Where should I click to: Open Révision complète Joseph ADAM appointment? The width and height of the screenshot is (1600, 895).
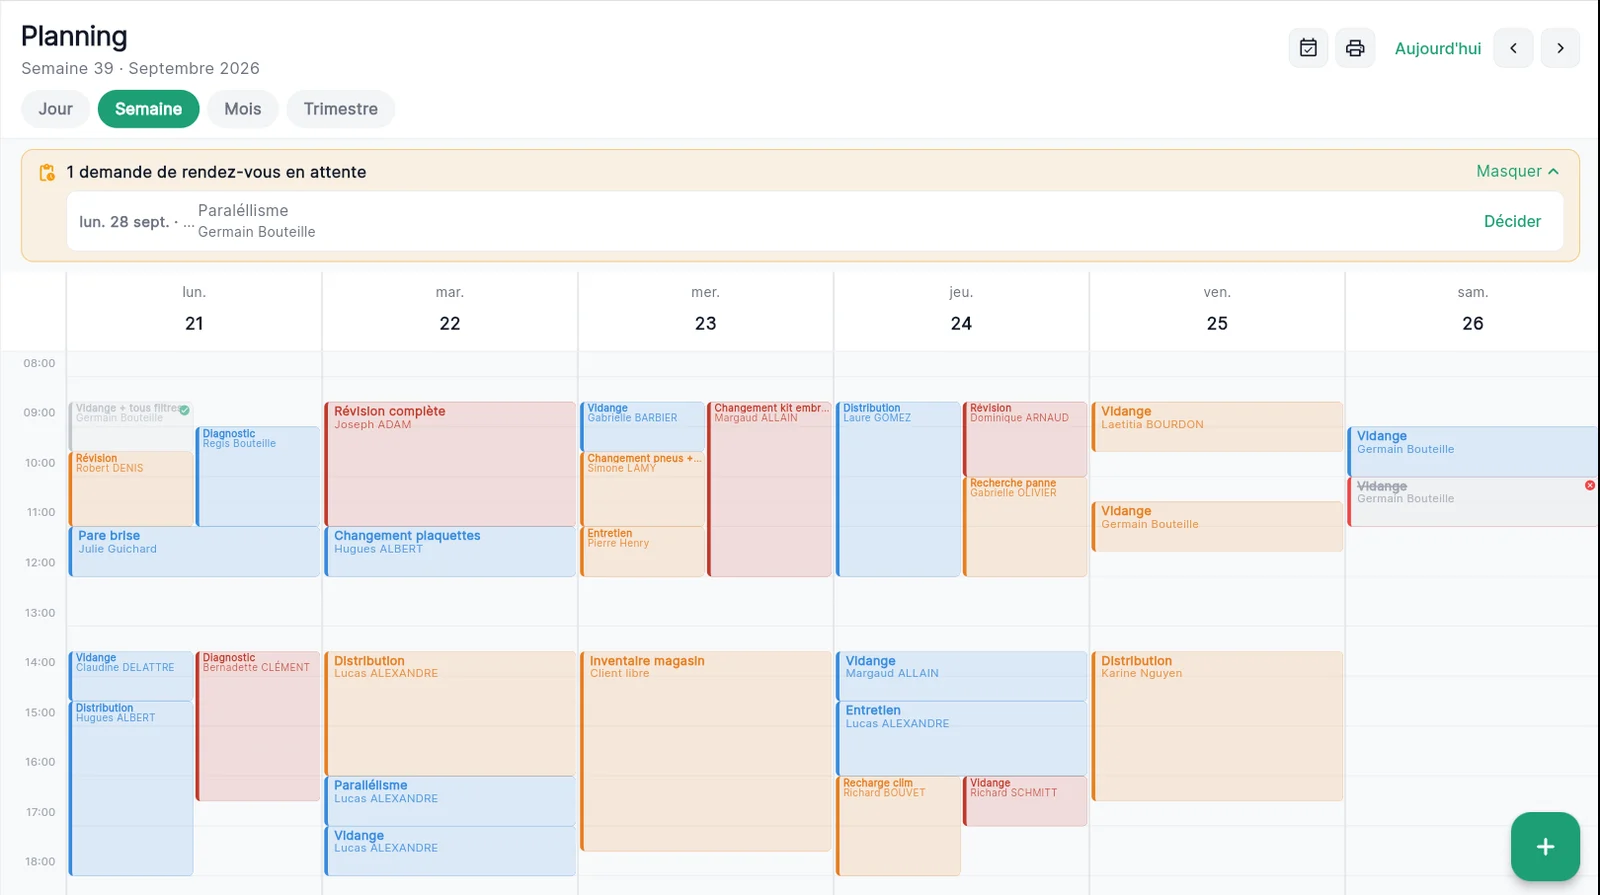click(x=450, y=464)
